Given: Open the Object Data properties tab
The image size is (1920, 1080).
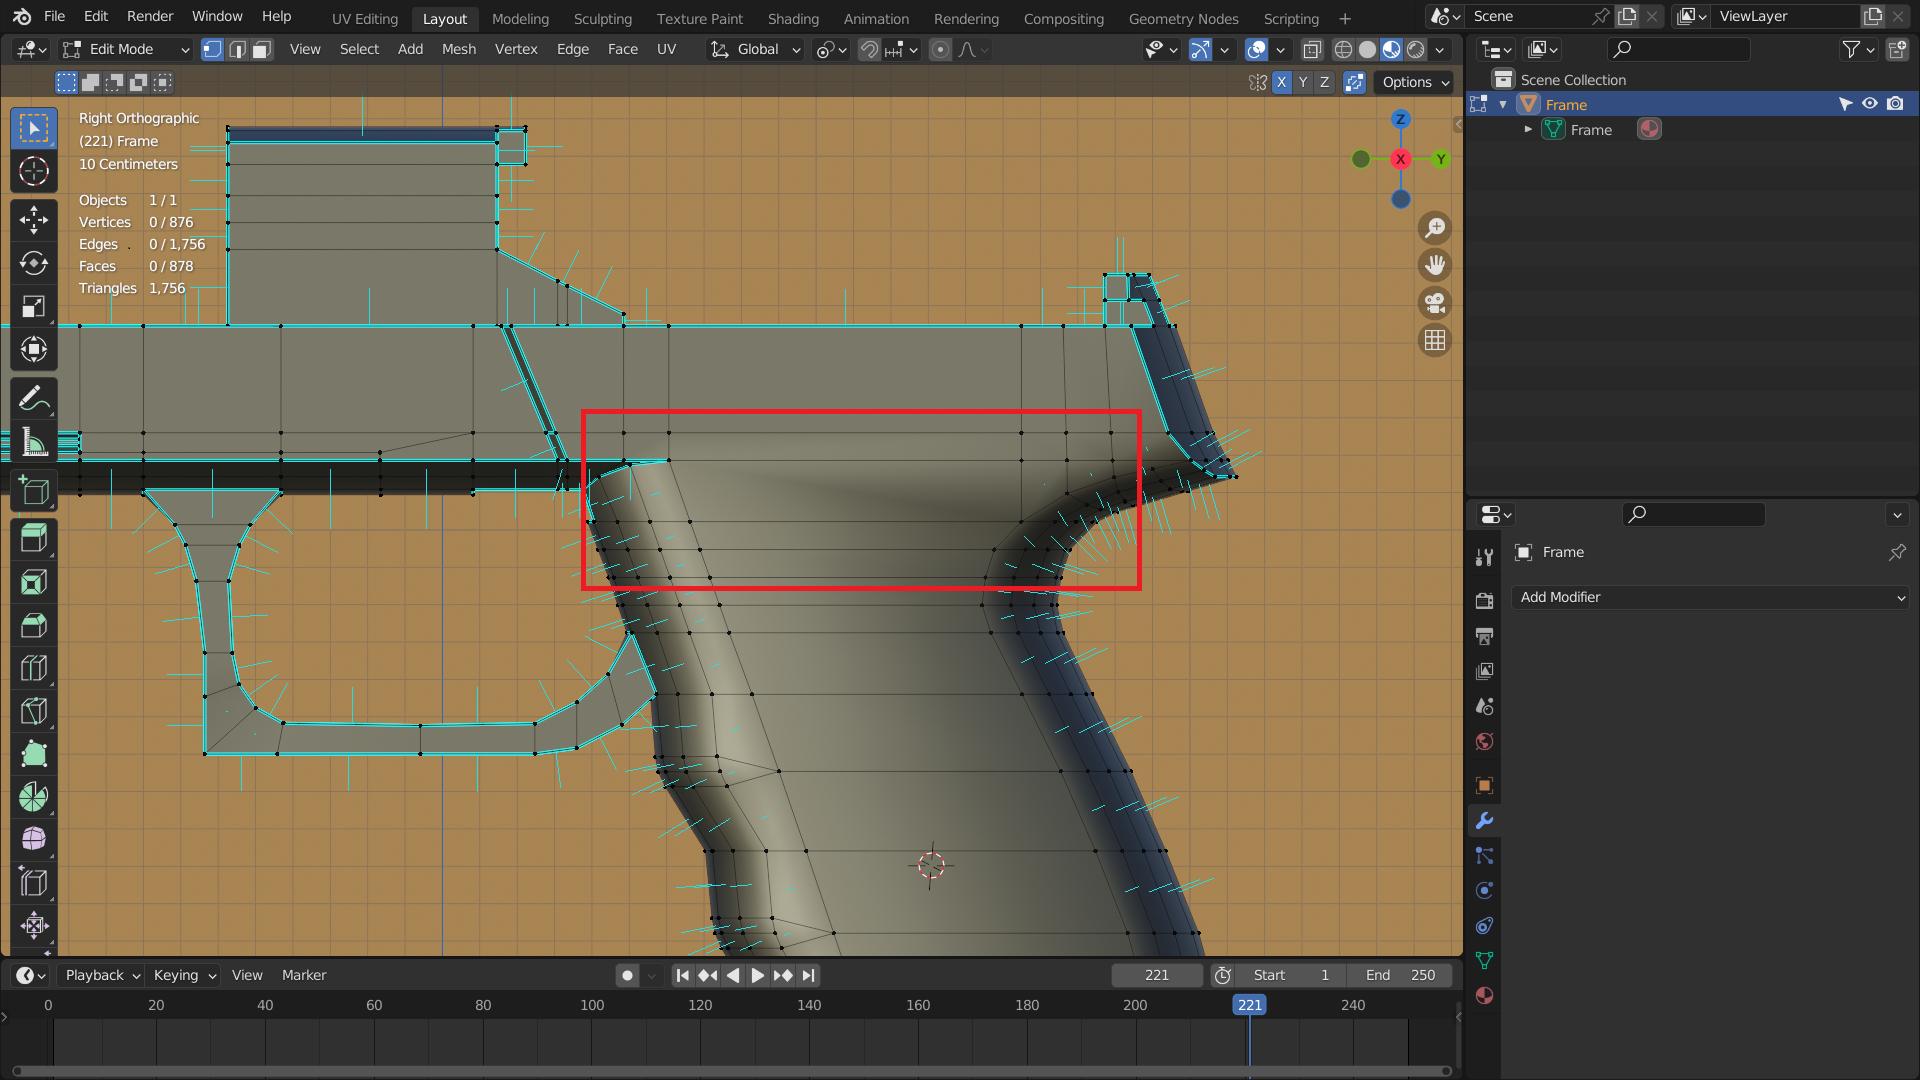Looking at the screenshot, I should 1484,960.
